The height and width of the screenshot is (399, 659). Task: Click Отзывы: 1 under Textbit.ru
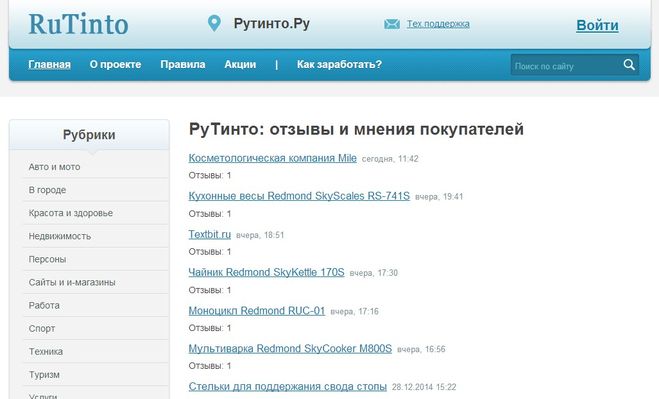(x=210, y=252)
